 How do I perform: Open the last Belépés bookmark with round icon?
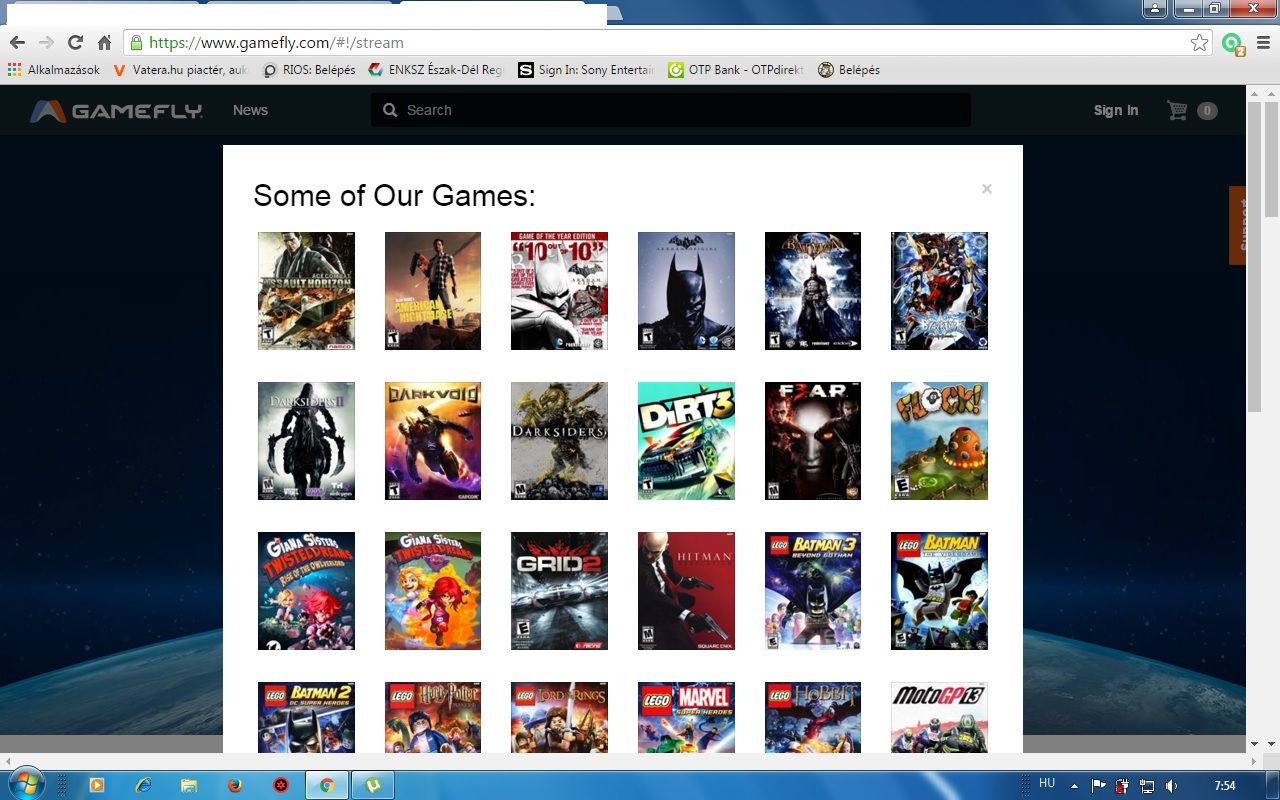[849, 70]
